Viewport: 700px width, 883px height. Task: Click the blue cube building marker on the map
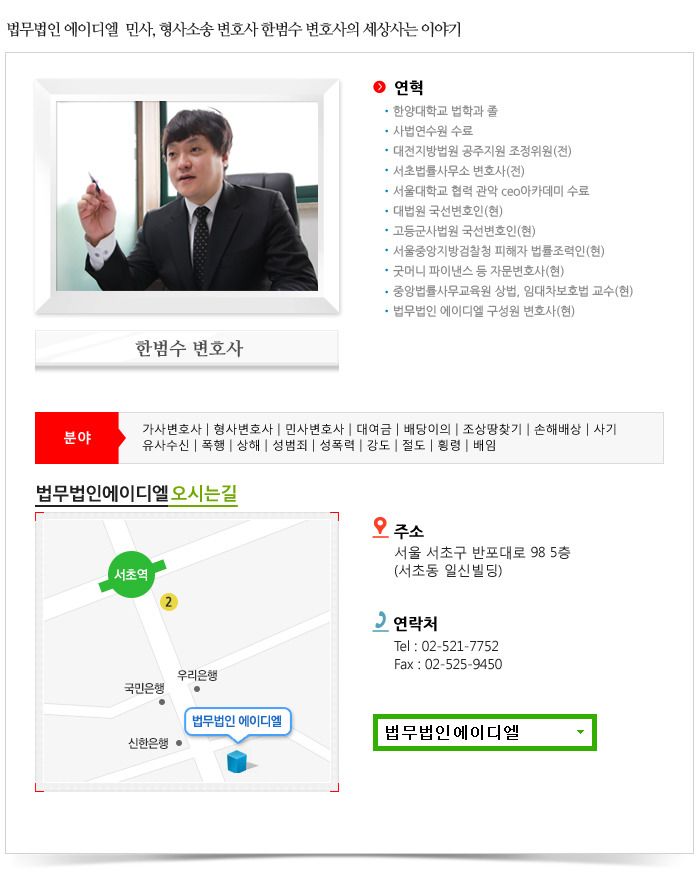(238, 761)
